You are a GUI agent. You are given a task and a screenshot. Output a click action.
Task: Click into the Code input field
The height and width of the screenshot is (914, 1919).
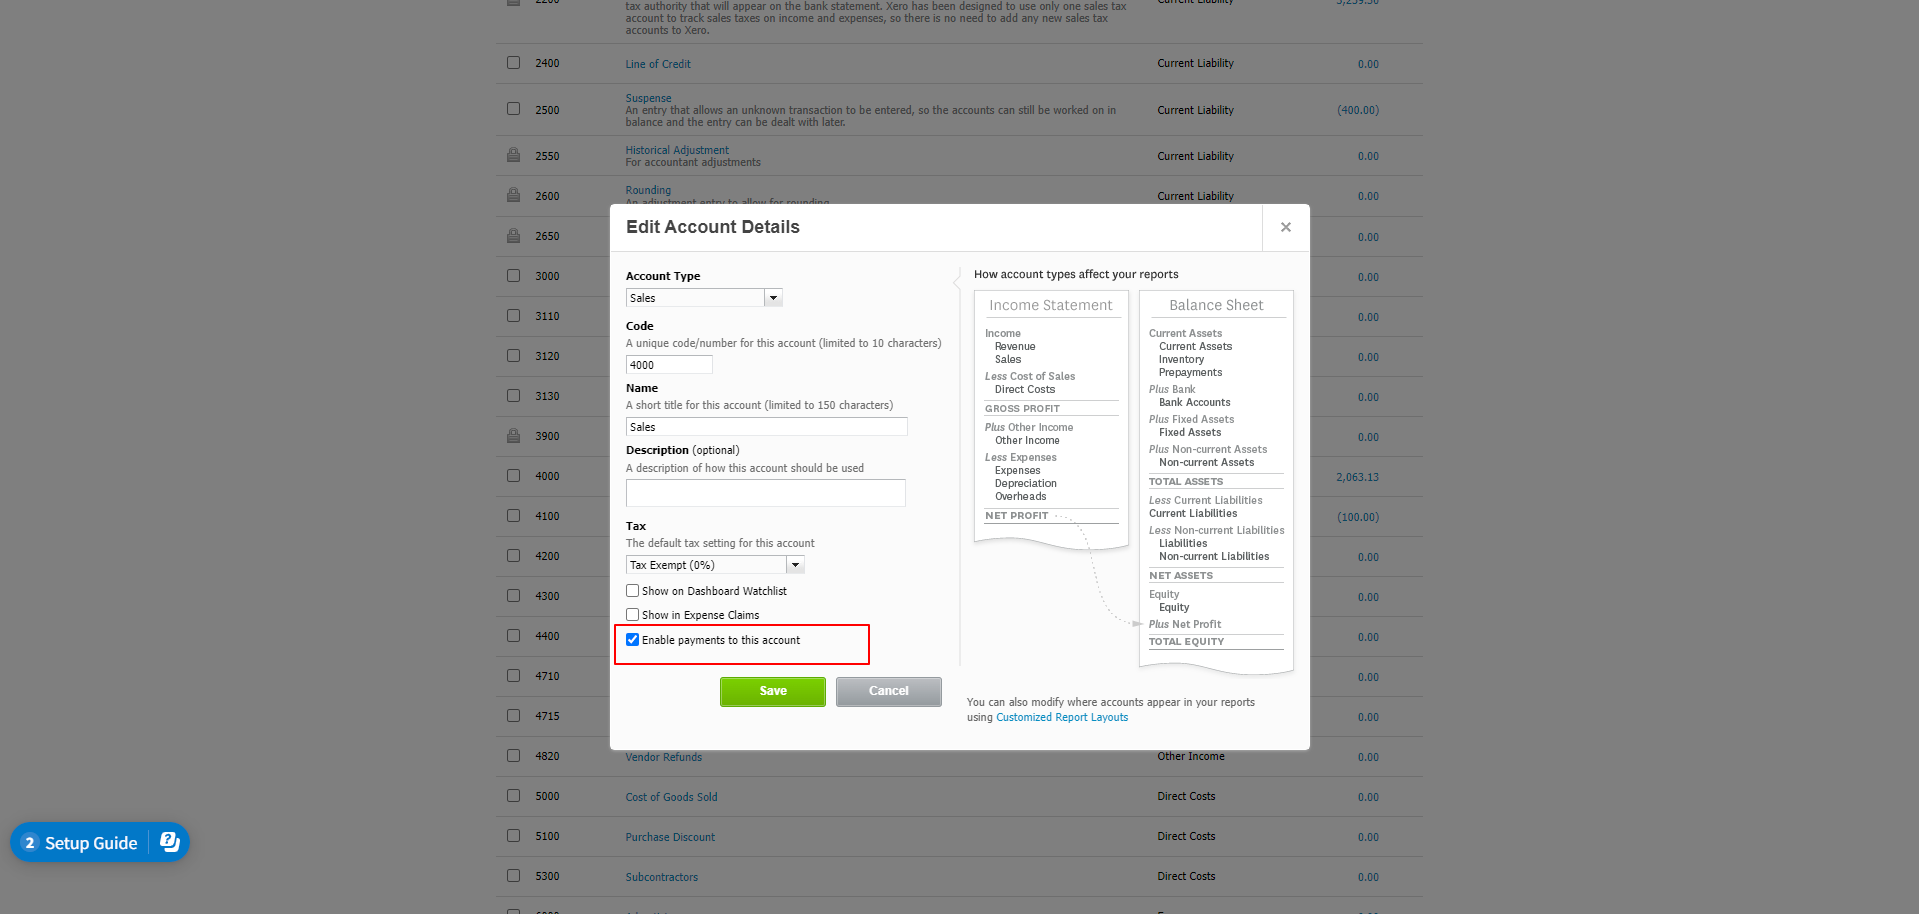(669, 365)
